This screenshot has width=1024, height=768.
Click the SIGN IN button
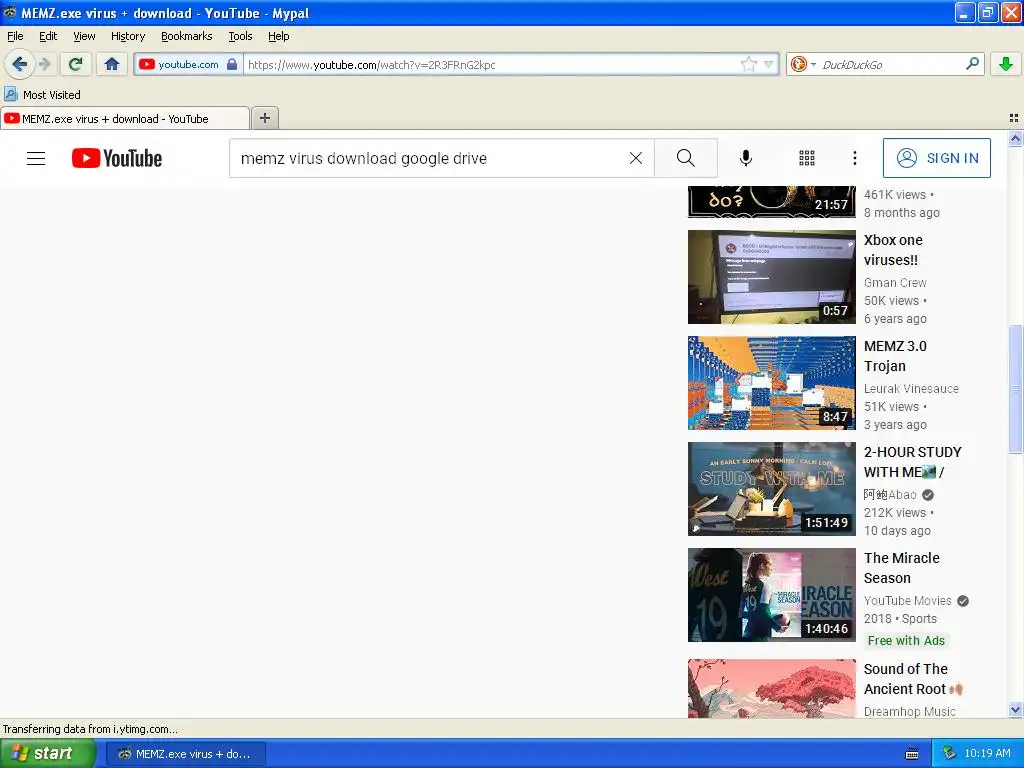click(x=936, y=158)
